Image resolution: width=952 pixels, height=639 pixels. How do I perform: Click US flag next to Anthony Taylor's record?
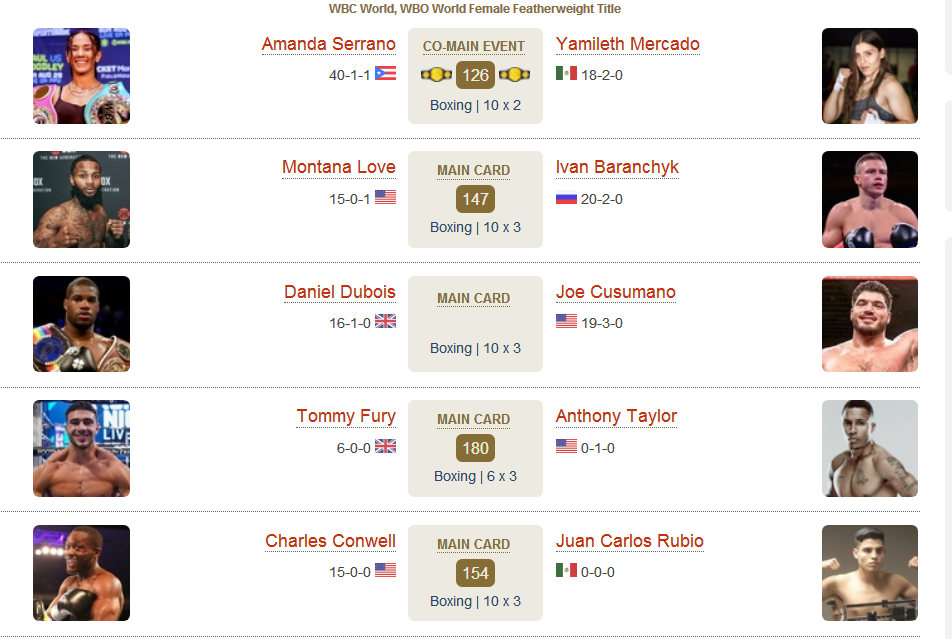[566, 446]
